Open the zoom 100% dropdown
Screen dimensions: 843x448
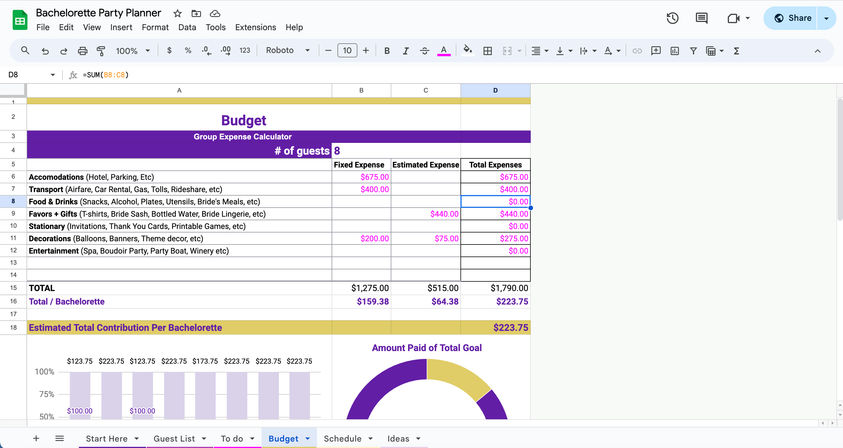tap(133, 51)
